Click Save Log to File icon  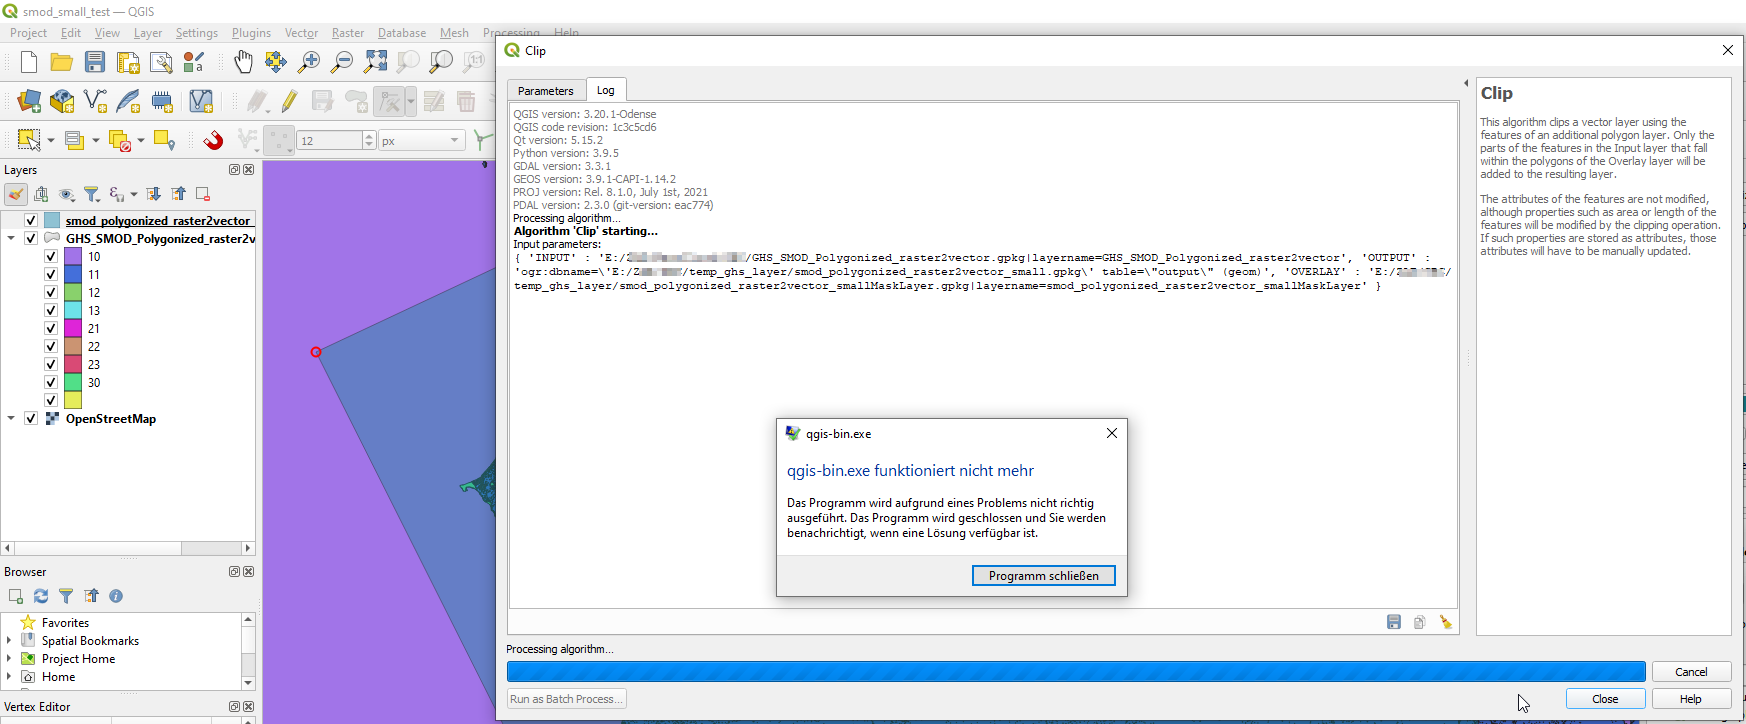click(x=1394, y=622)
